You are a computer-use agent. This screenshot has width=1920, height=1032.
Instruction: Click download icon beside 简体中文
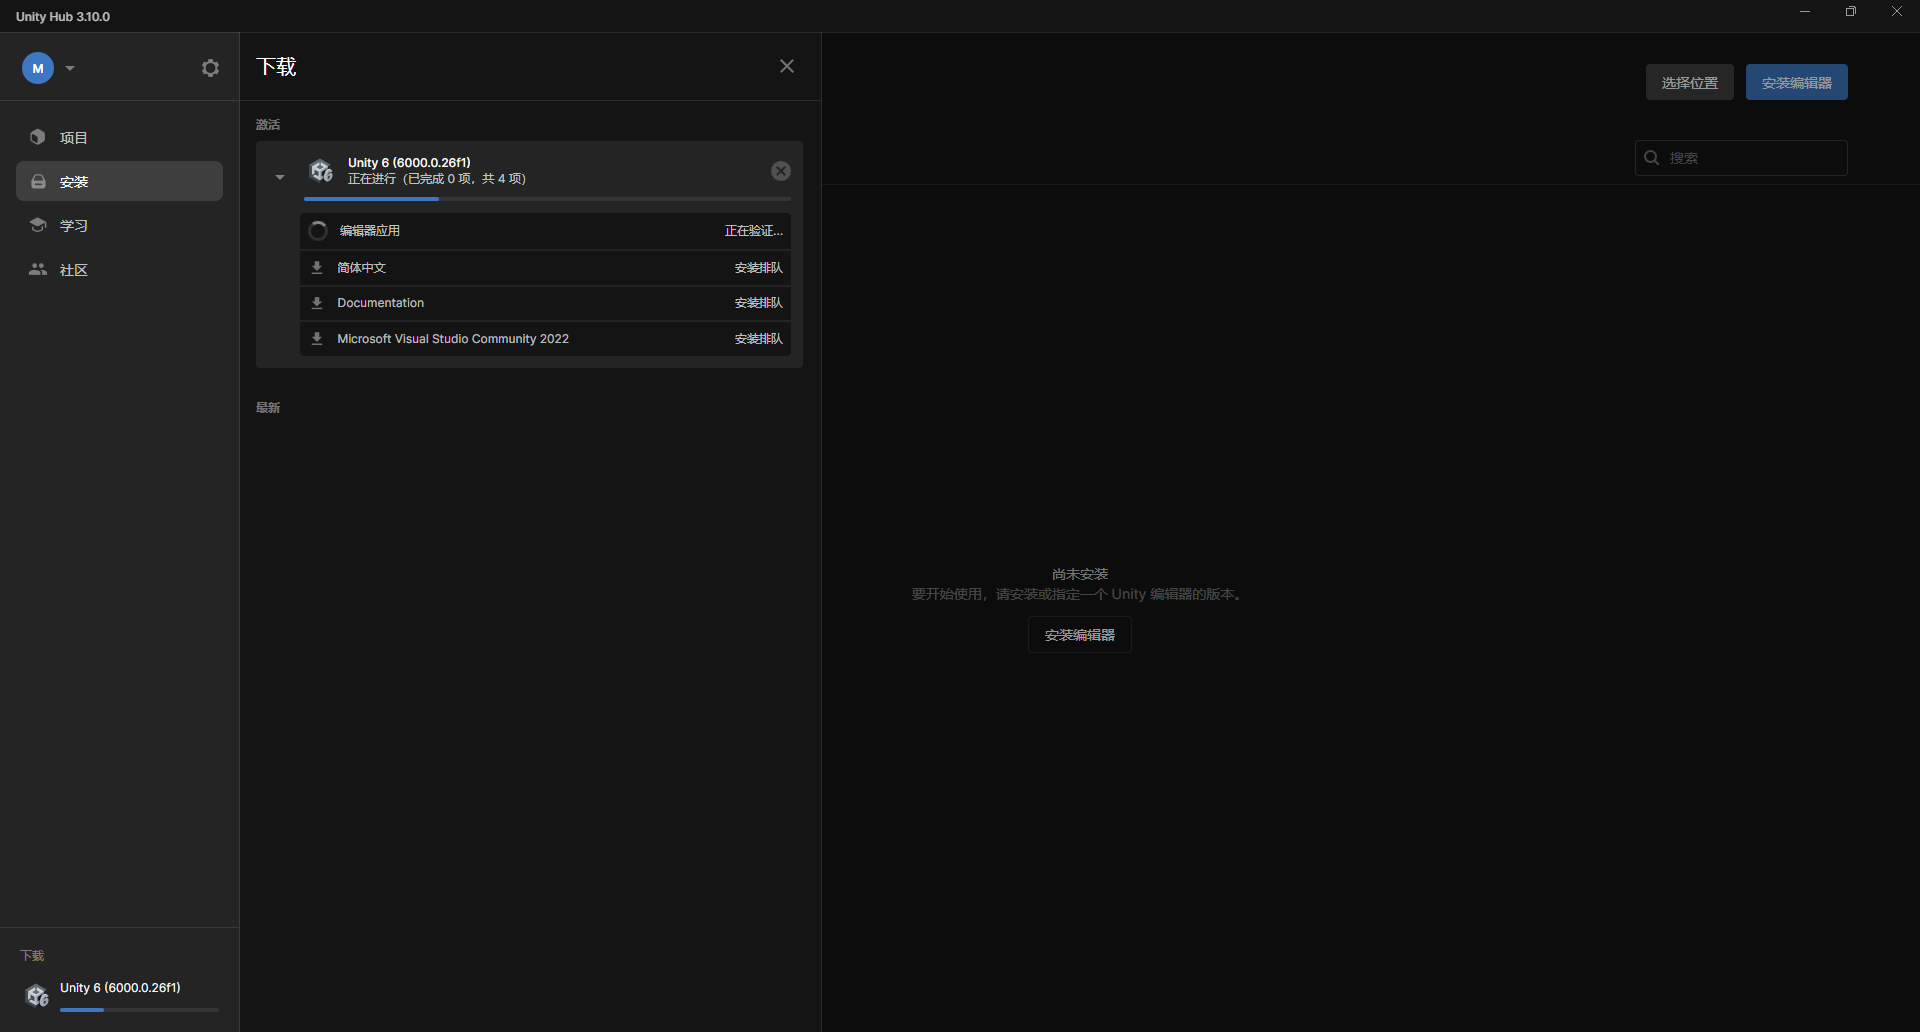click(317, 268)
